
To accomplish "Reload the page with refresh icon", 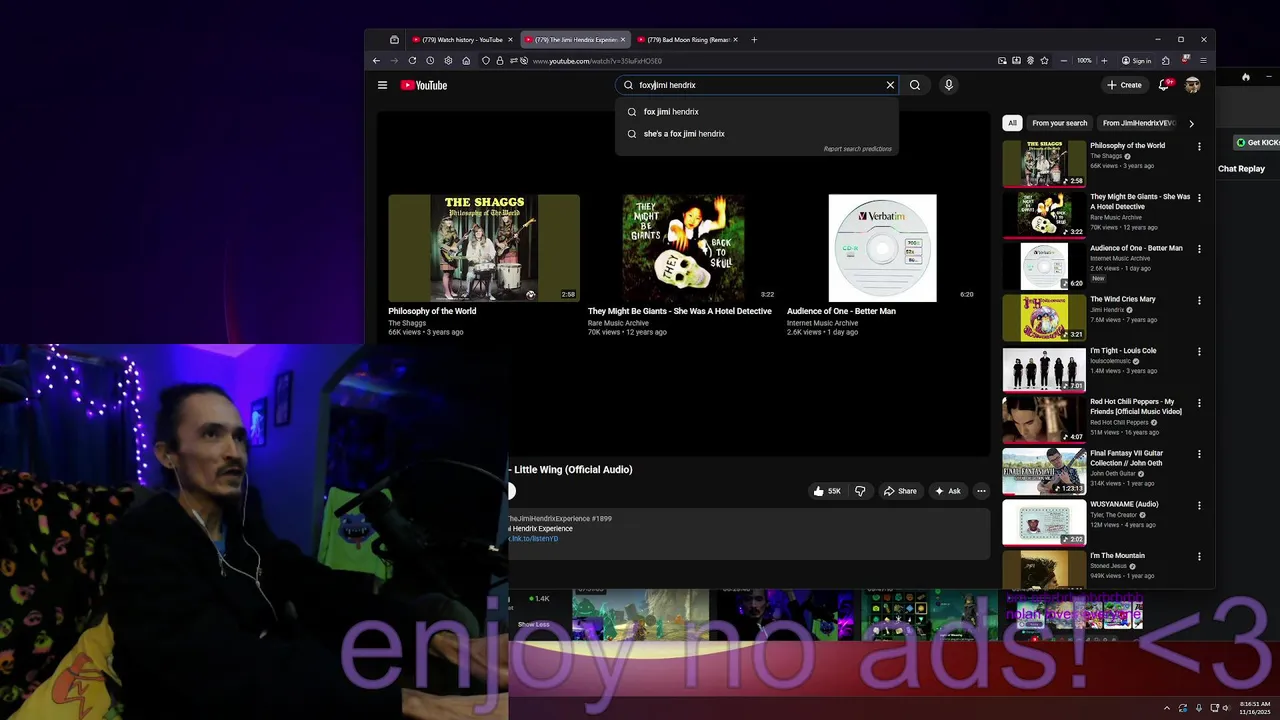I will click(412, 61).
